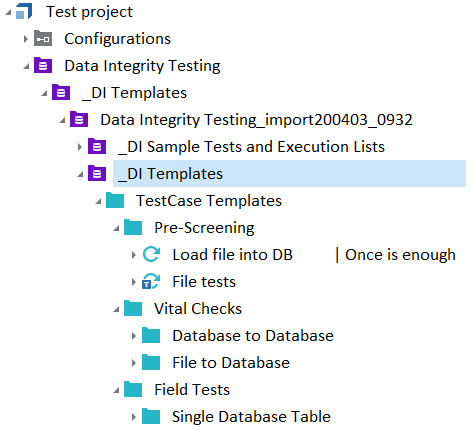Select the File tests tree item
The image size is (473, 430).
[204, 281]
